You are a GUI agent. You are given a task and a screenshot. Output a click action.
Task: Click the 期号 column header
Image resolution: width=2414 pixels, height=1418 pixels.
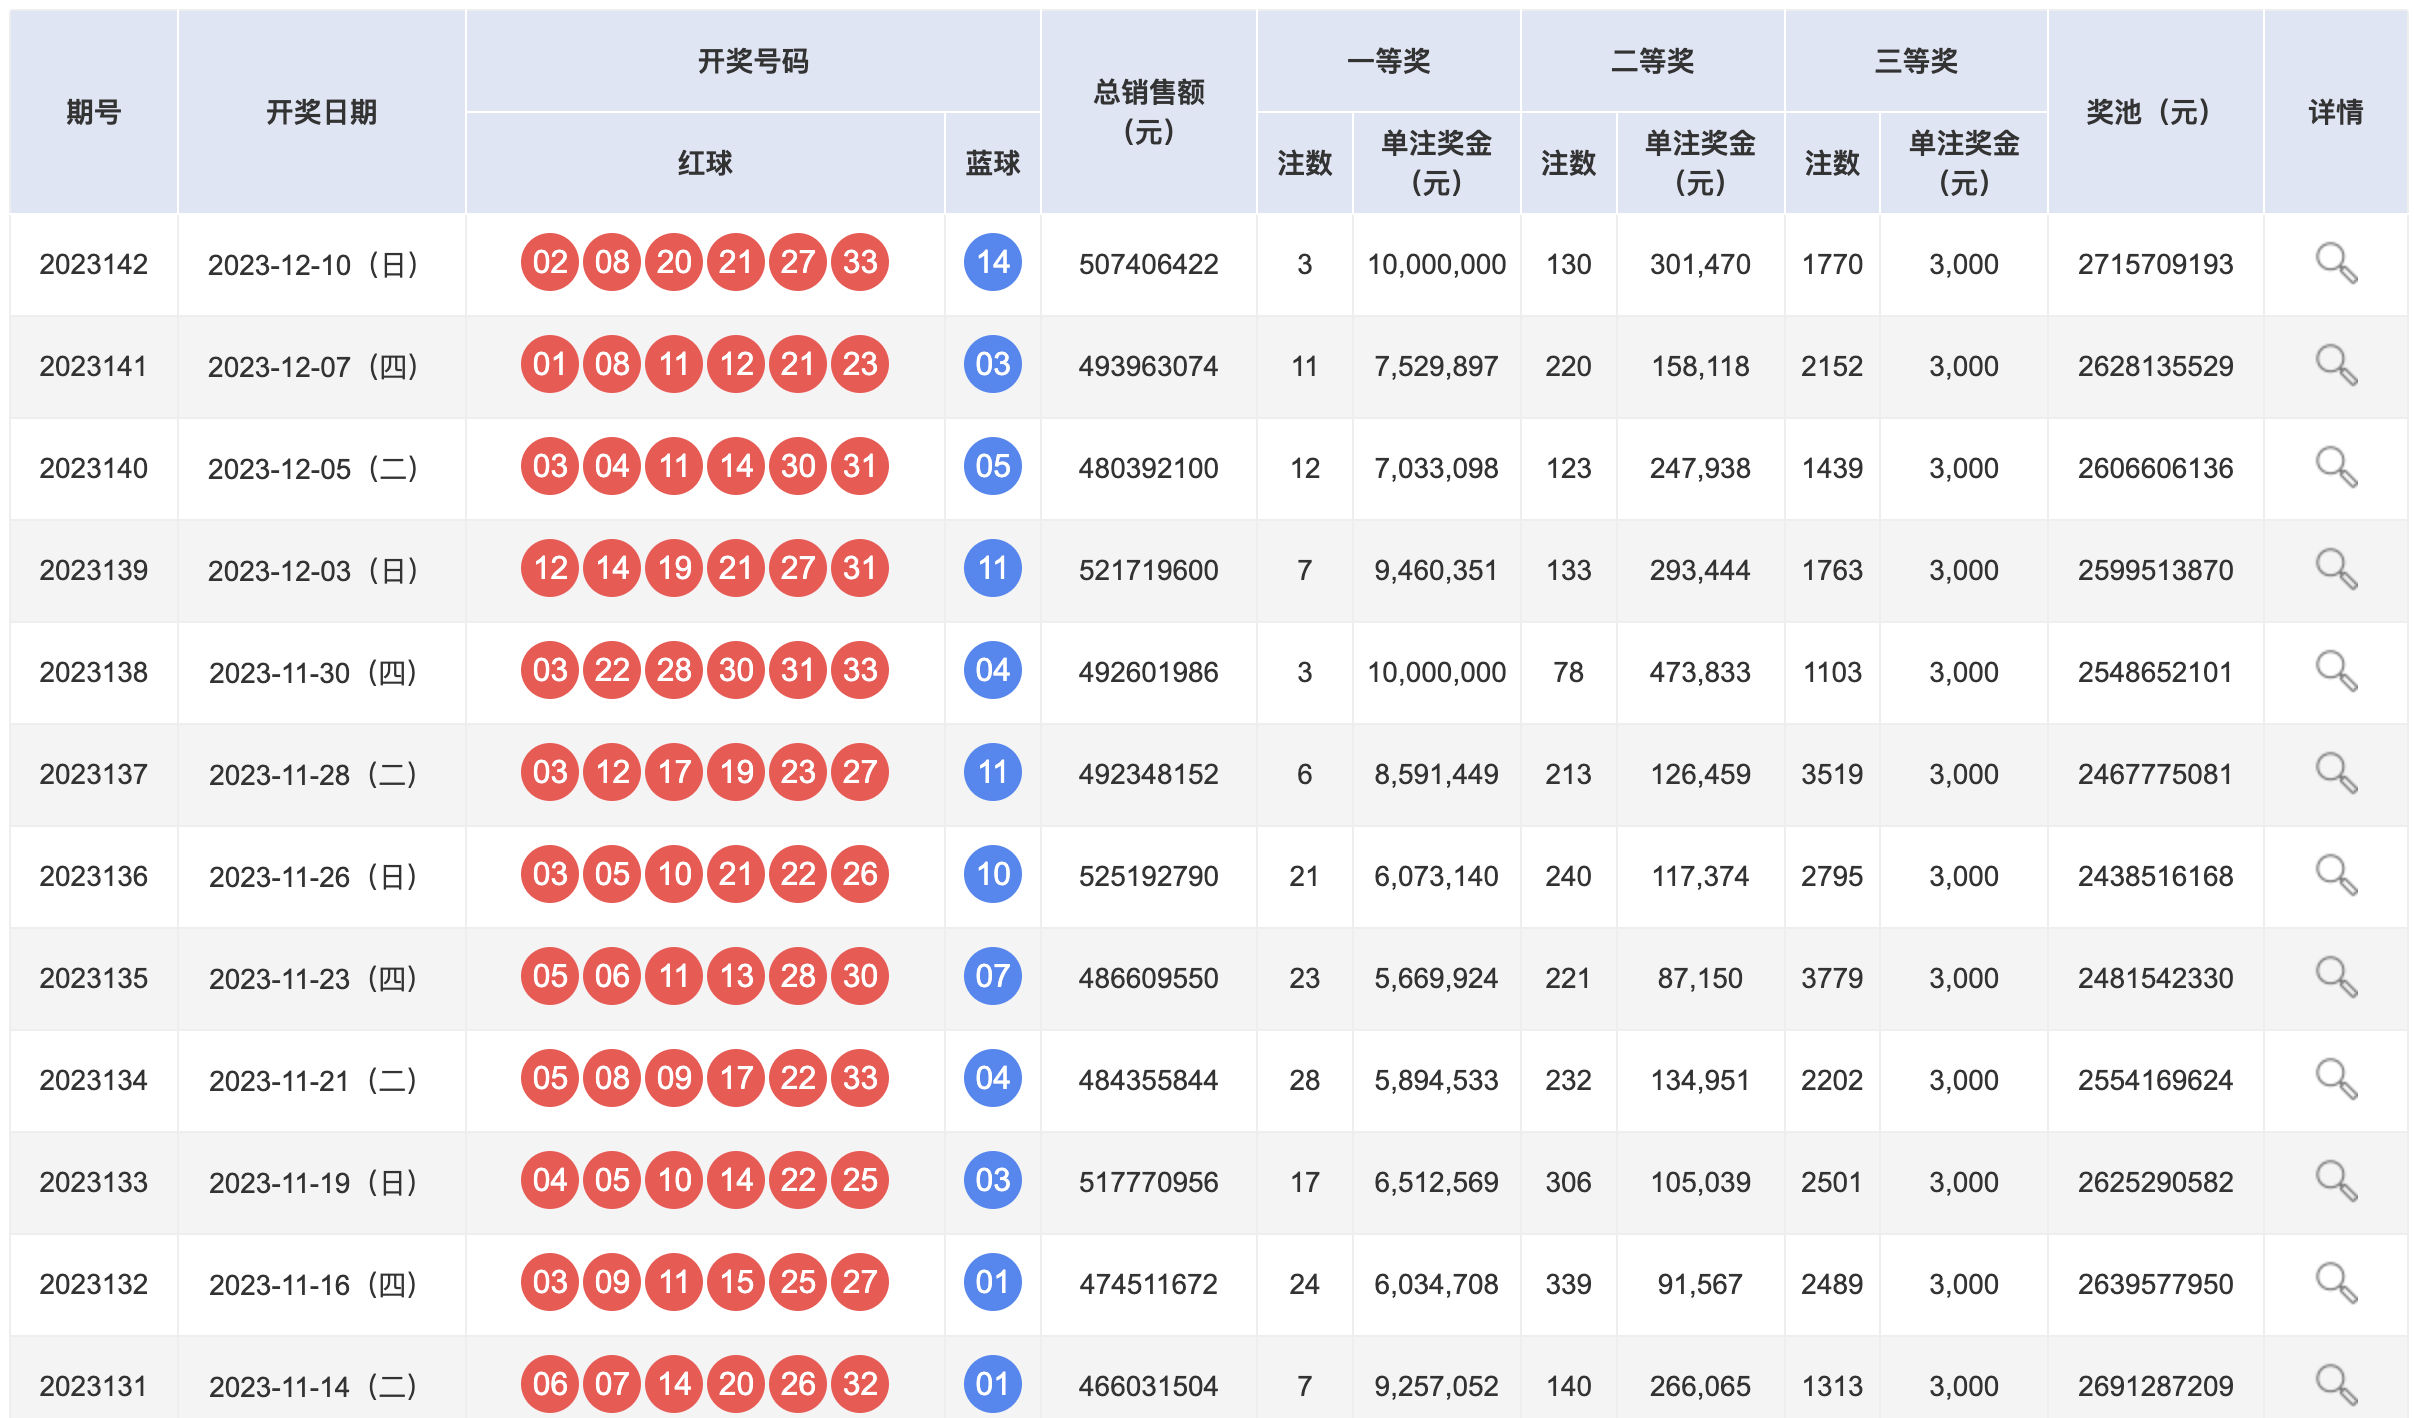coord(94,112)
